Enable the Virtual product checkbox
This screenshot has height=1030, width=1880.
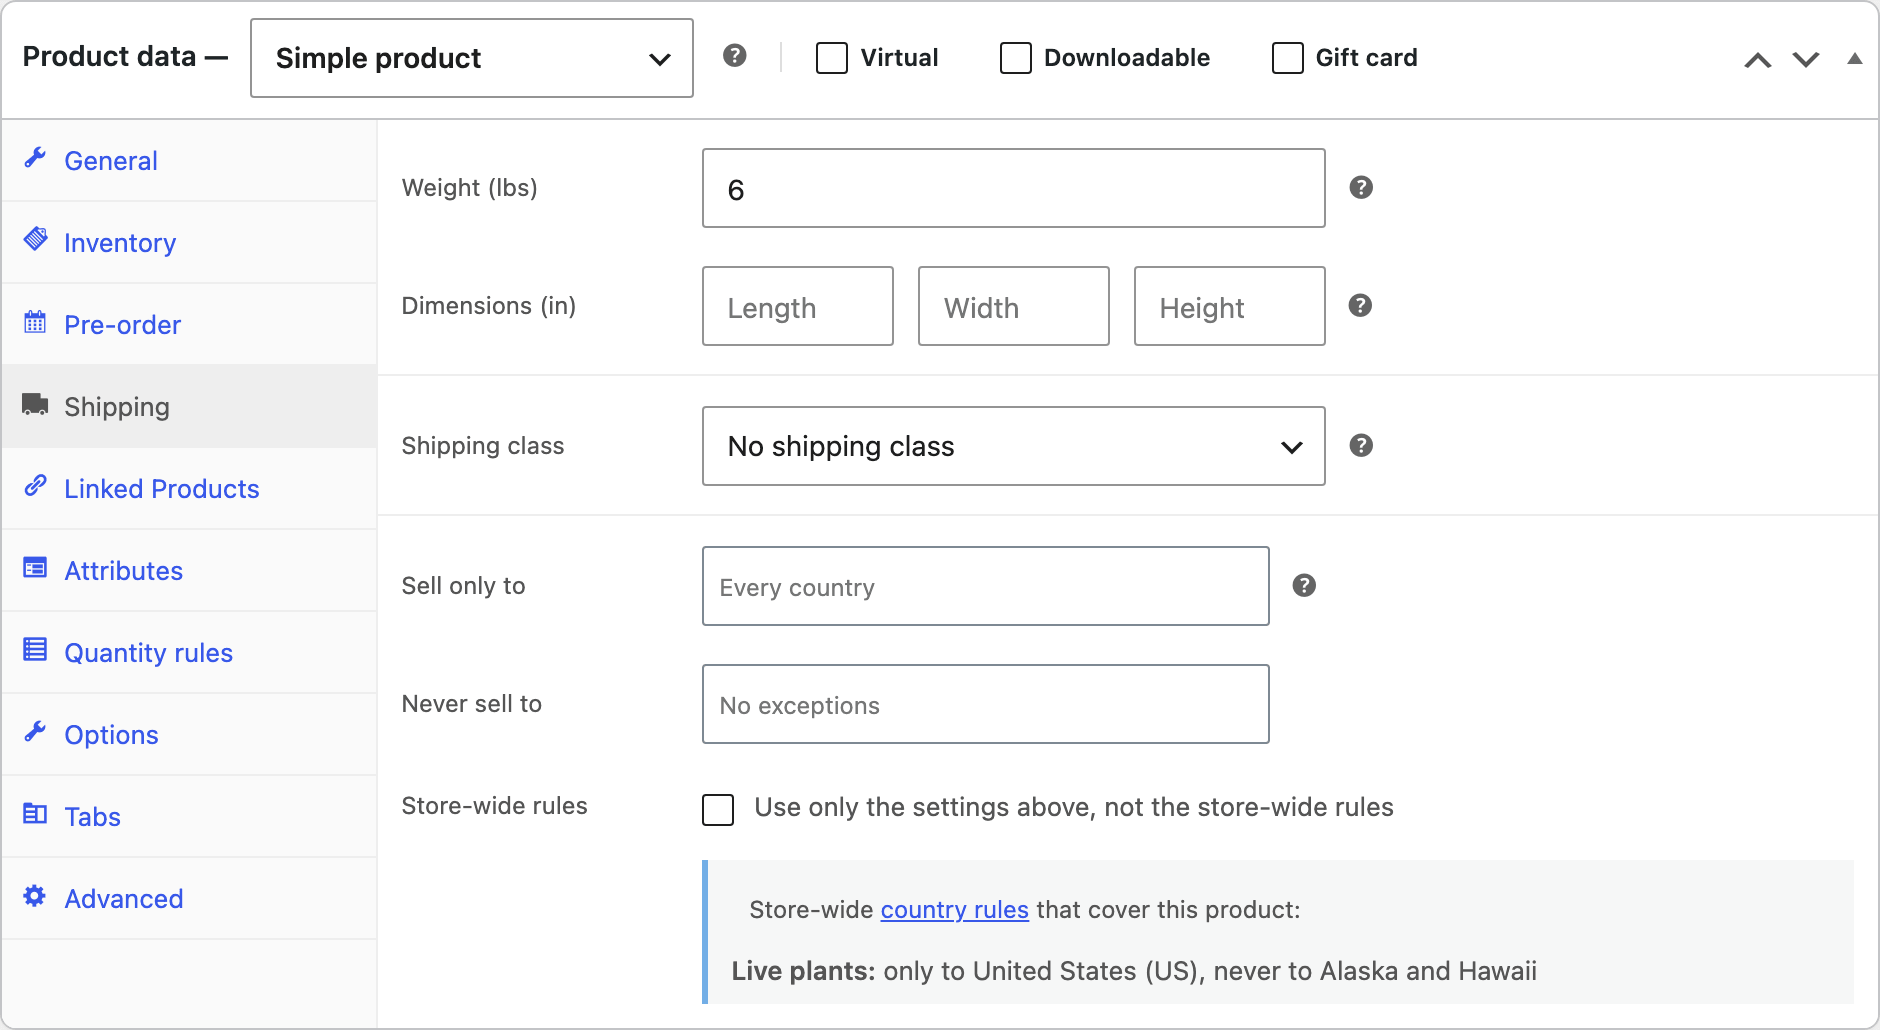[832, 58]
